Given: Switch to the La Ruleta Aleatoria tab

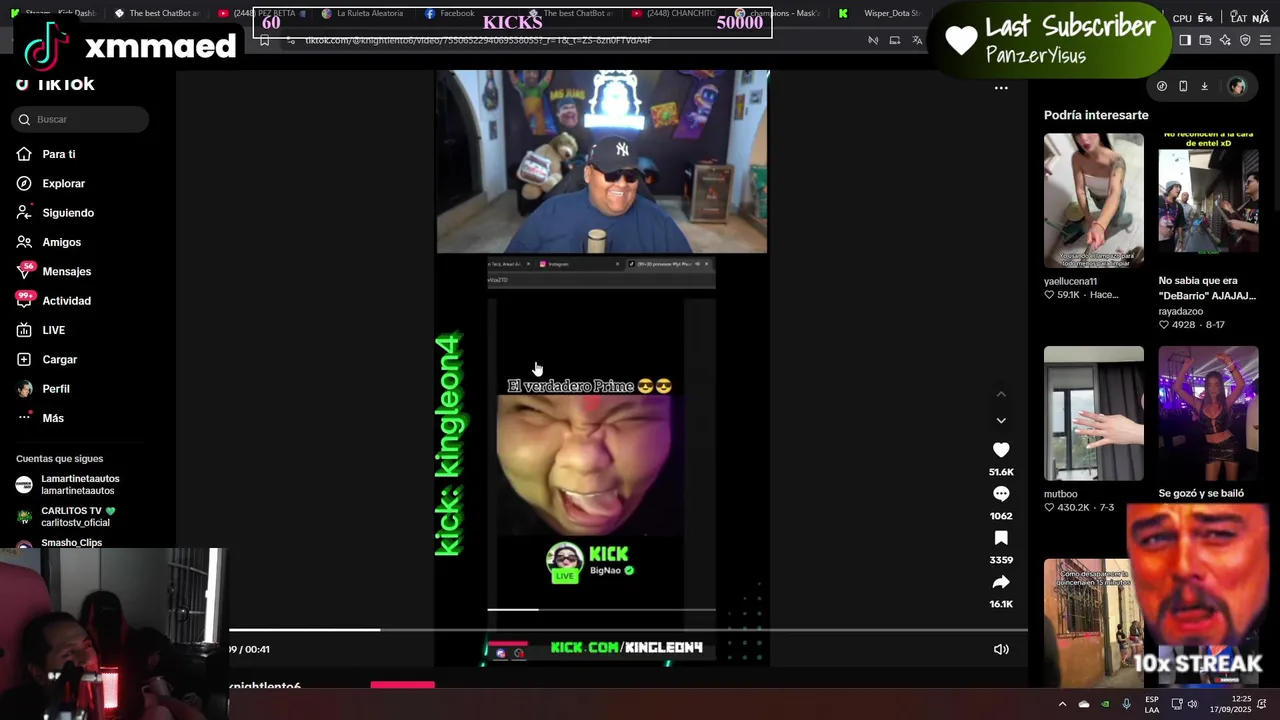Looking at the screenshot, I should (x=362, y=13).
